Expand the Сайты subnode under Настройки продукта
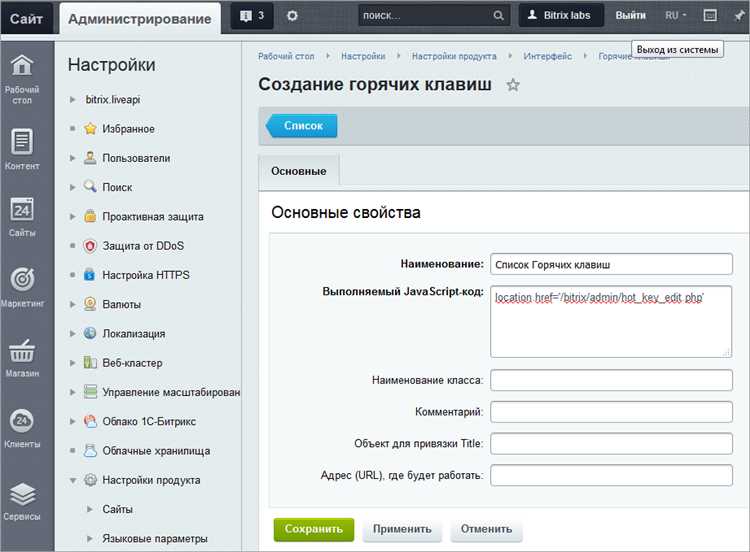The height and width of the screenshot is (552, 750). (x=90, y=509)
